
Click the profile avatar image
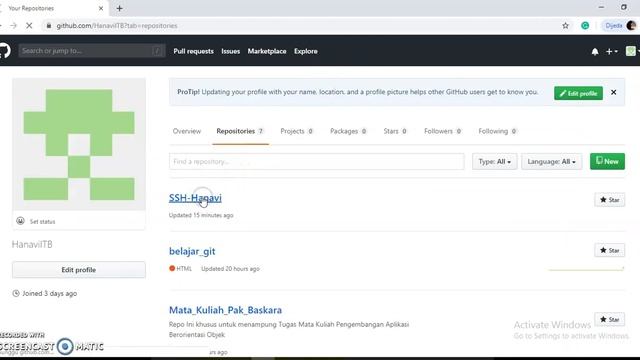point(79,144)
